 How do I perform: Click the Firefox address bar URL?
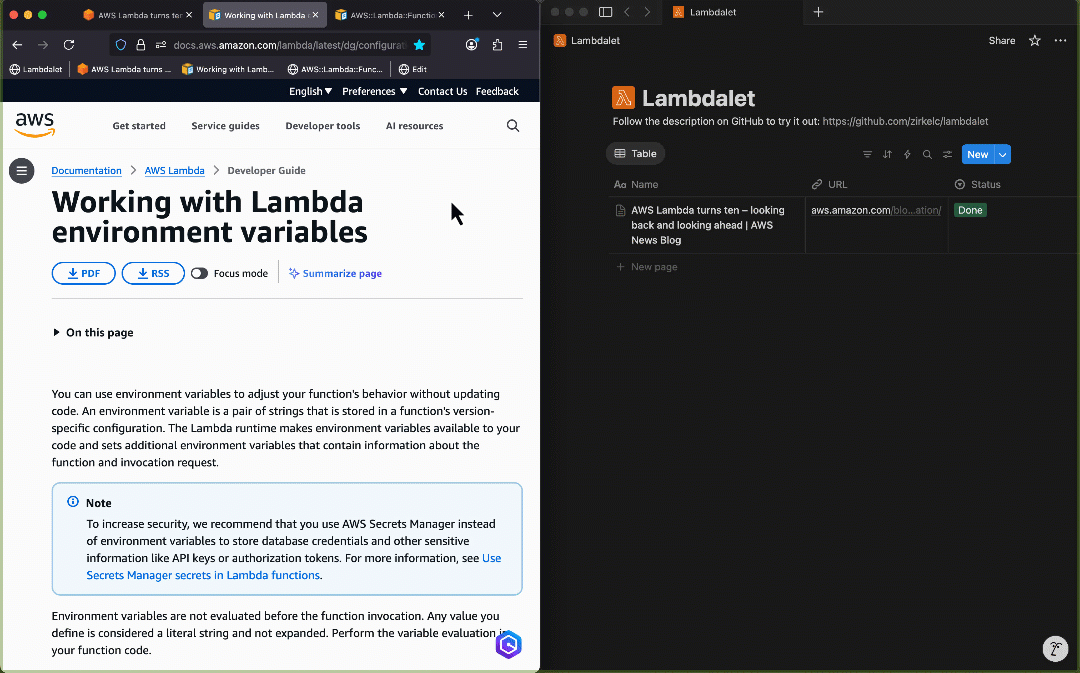[290, 45]
